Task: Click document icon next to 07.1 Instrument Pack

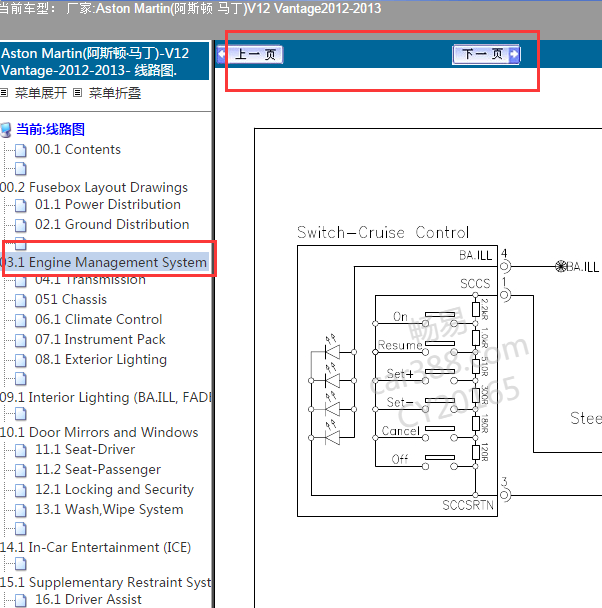Action: (x=21, y=340)
